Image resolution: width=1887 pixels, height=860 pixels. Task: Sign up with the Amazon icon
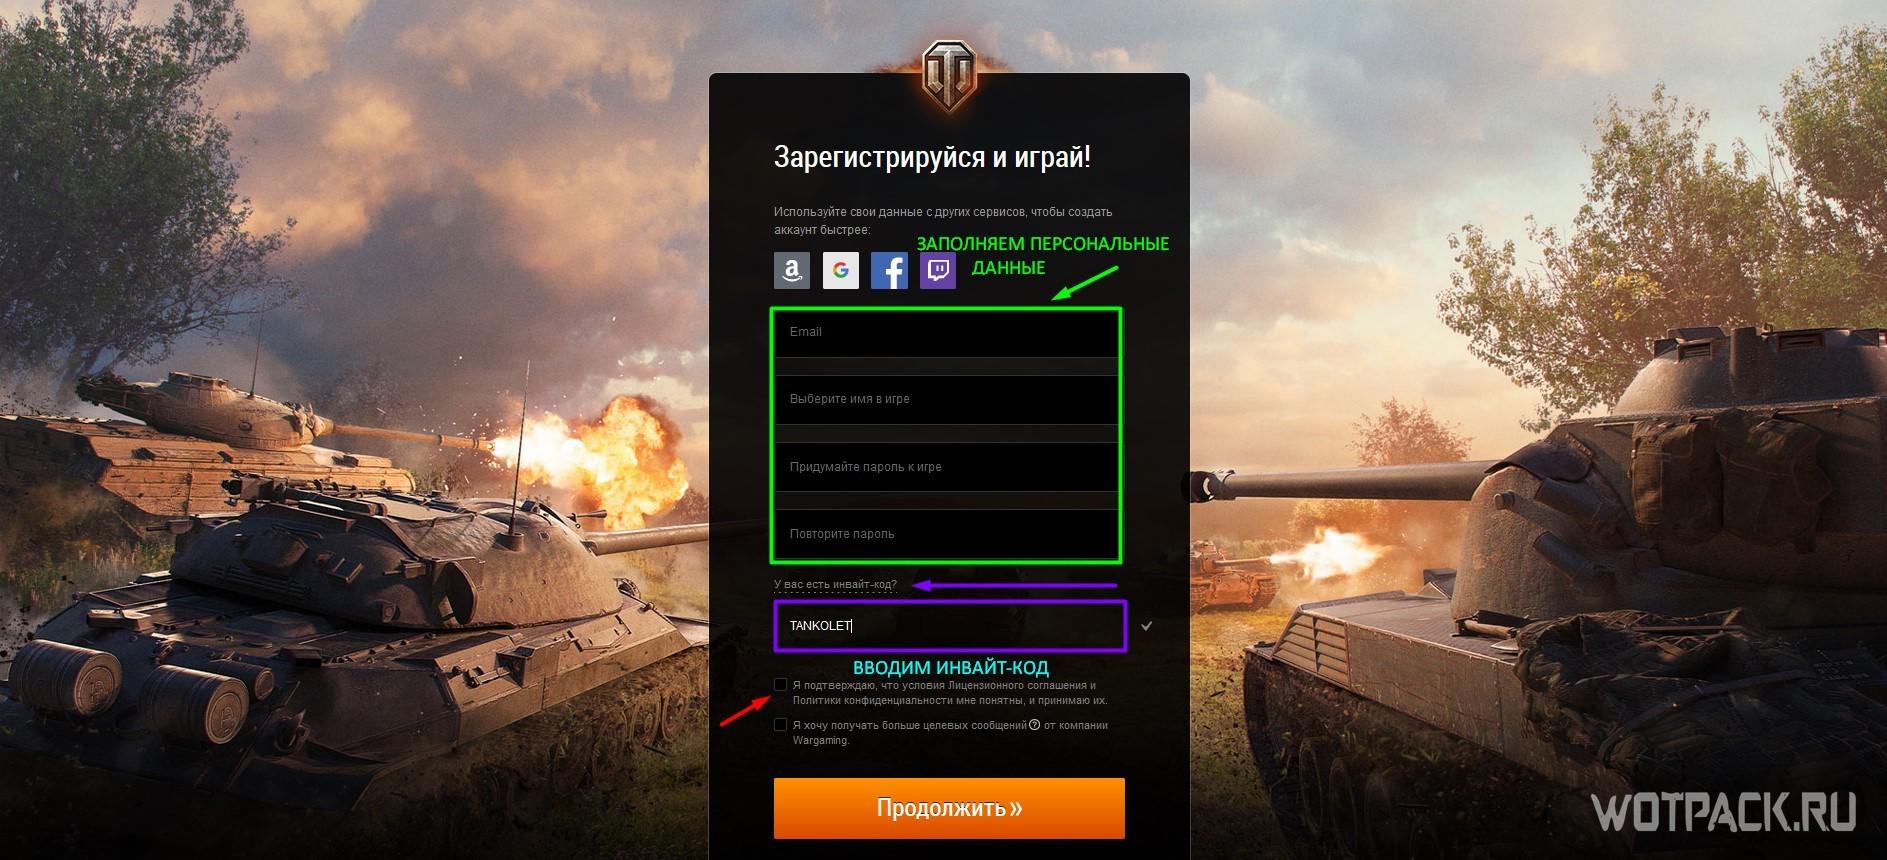coord(792,270)
